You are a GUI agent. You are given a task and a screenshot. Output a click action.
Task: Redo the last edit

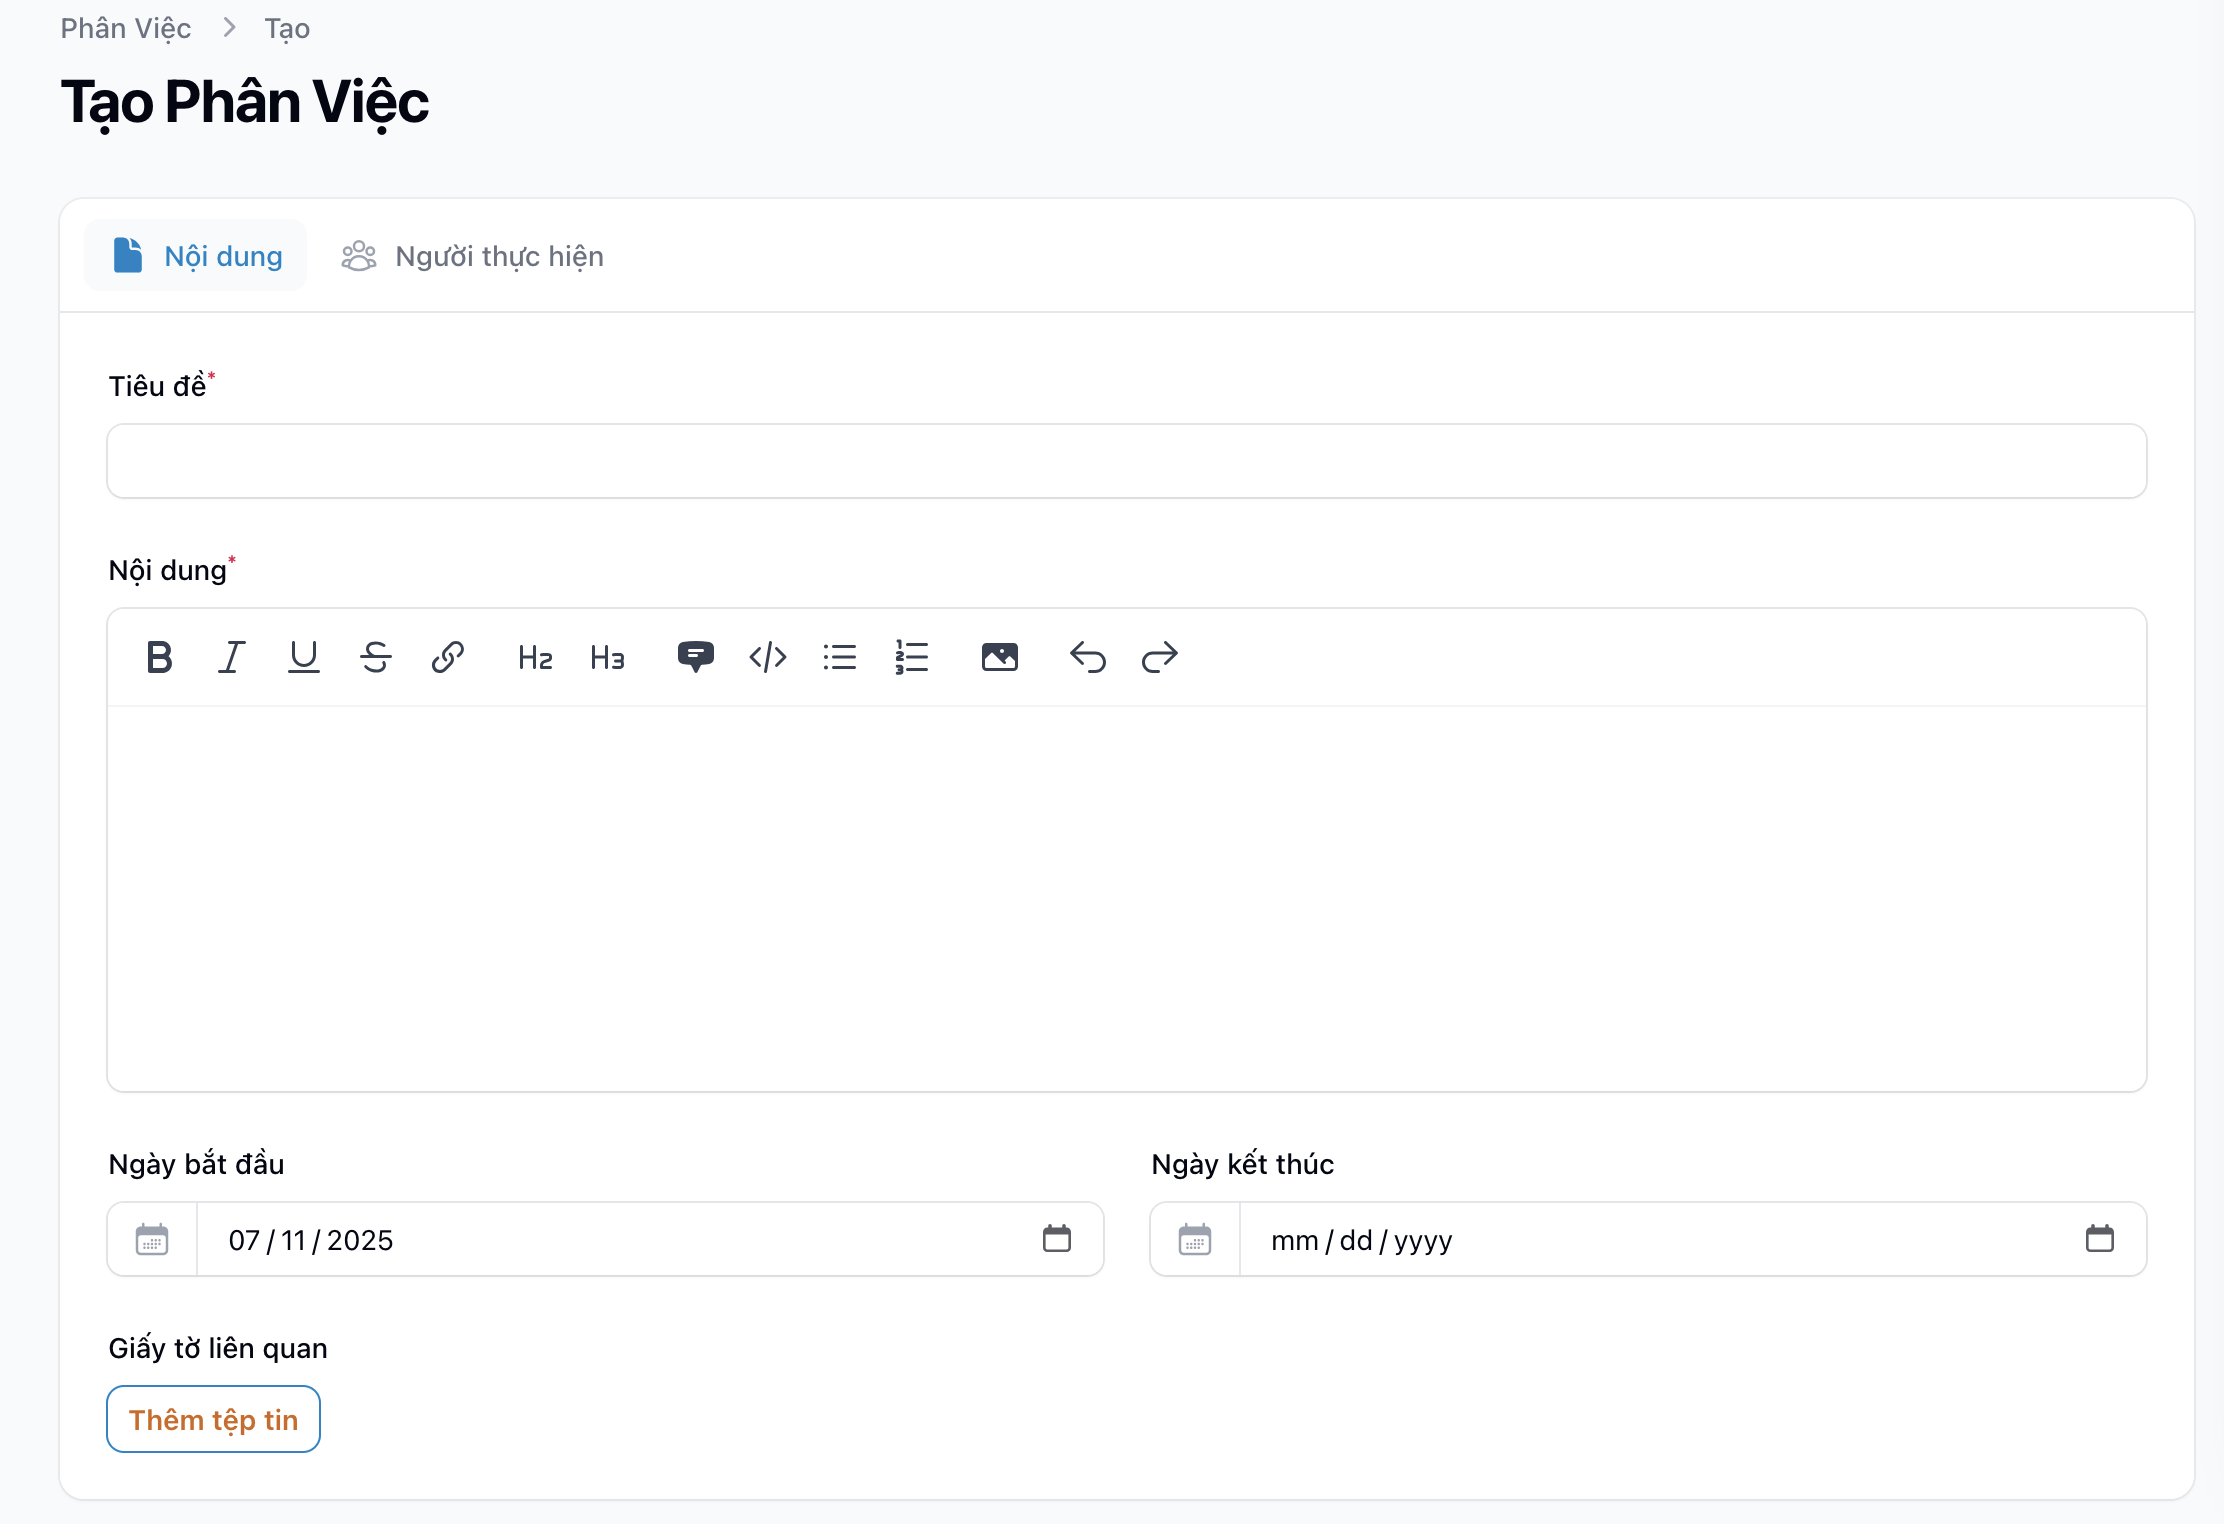tap(1159, 657)
